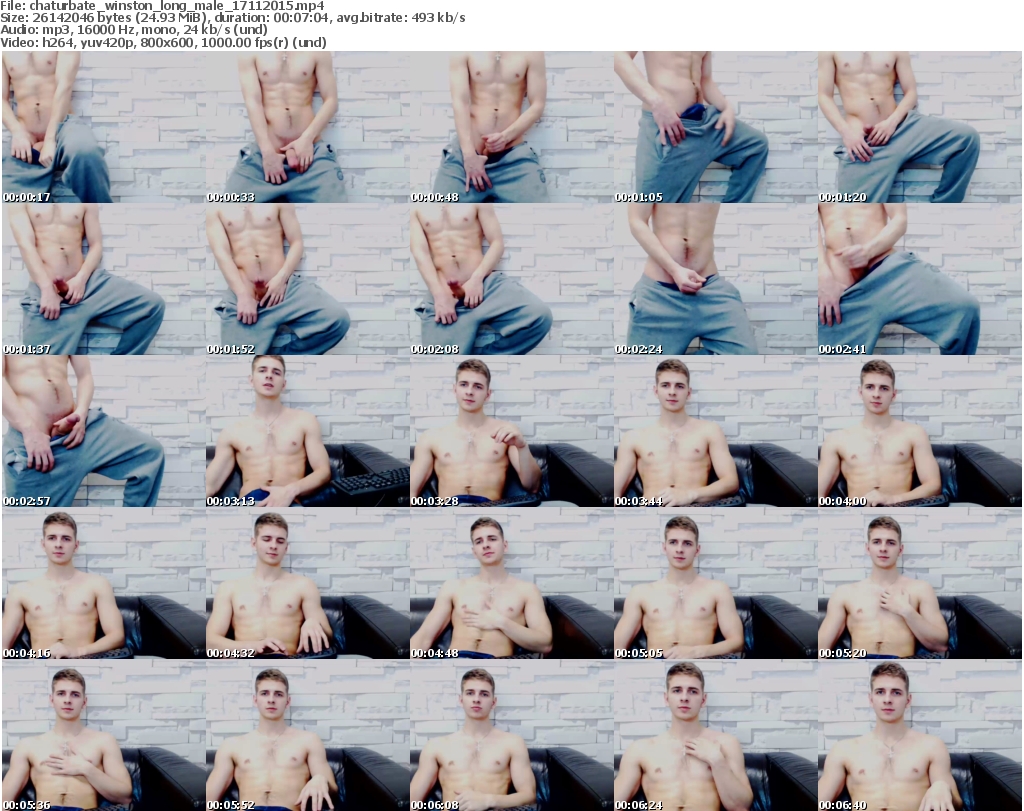
Task: Choose the frame thumbnail stamped 00:01:37
Action: pos(103,279)
